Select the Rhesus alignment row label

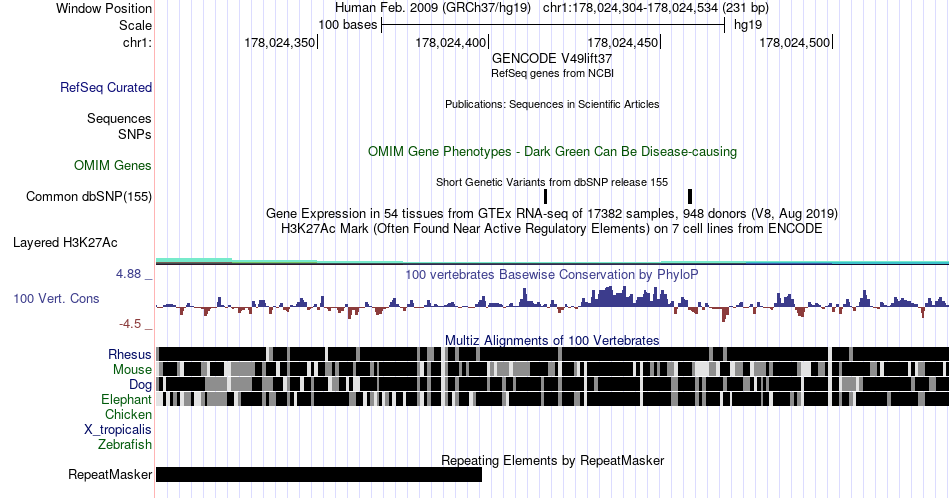click(x=130, y=354)
